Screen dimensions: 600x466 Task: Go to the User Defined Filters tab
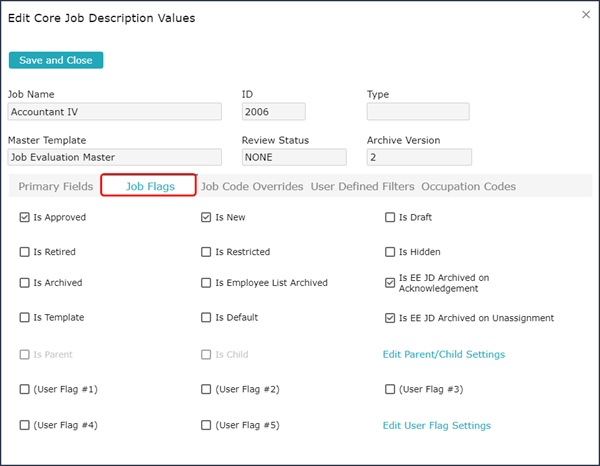(363, 186)
